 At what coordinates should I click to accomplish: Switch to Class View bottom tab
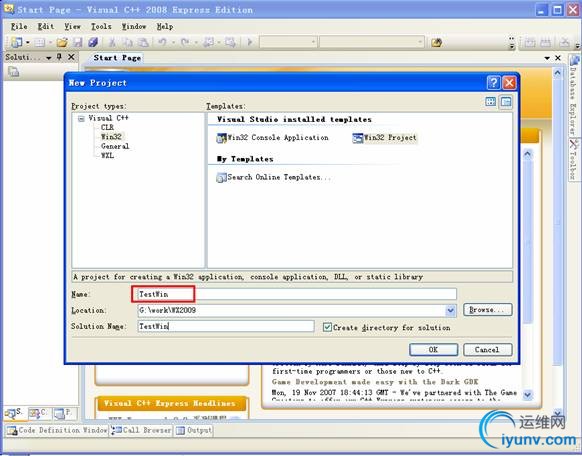point(39,413)
